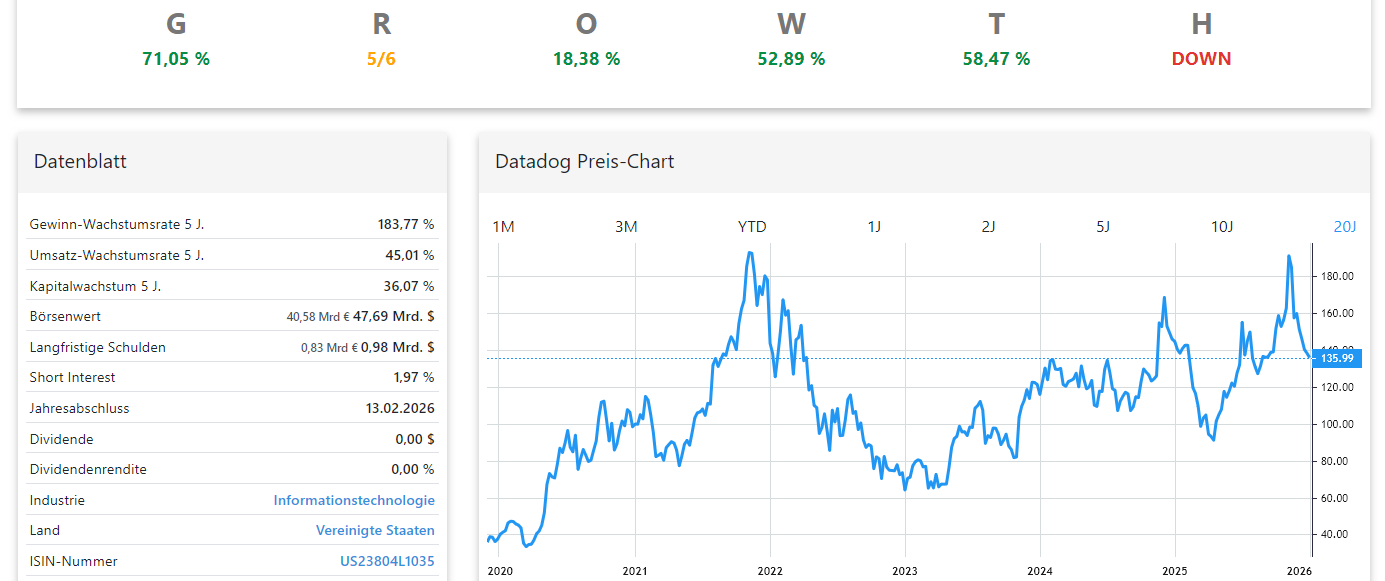Image resolution: width=1385 pixels, height=581 pixels.
Task: Select the YTD chart range
Action: pyautogui.click(x=752, y=227)
